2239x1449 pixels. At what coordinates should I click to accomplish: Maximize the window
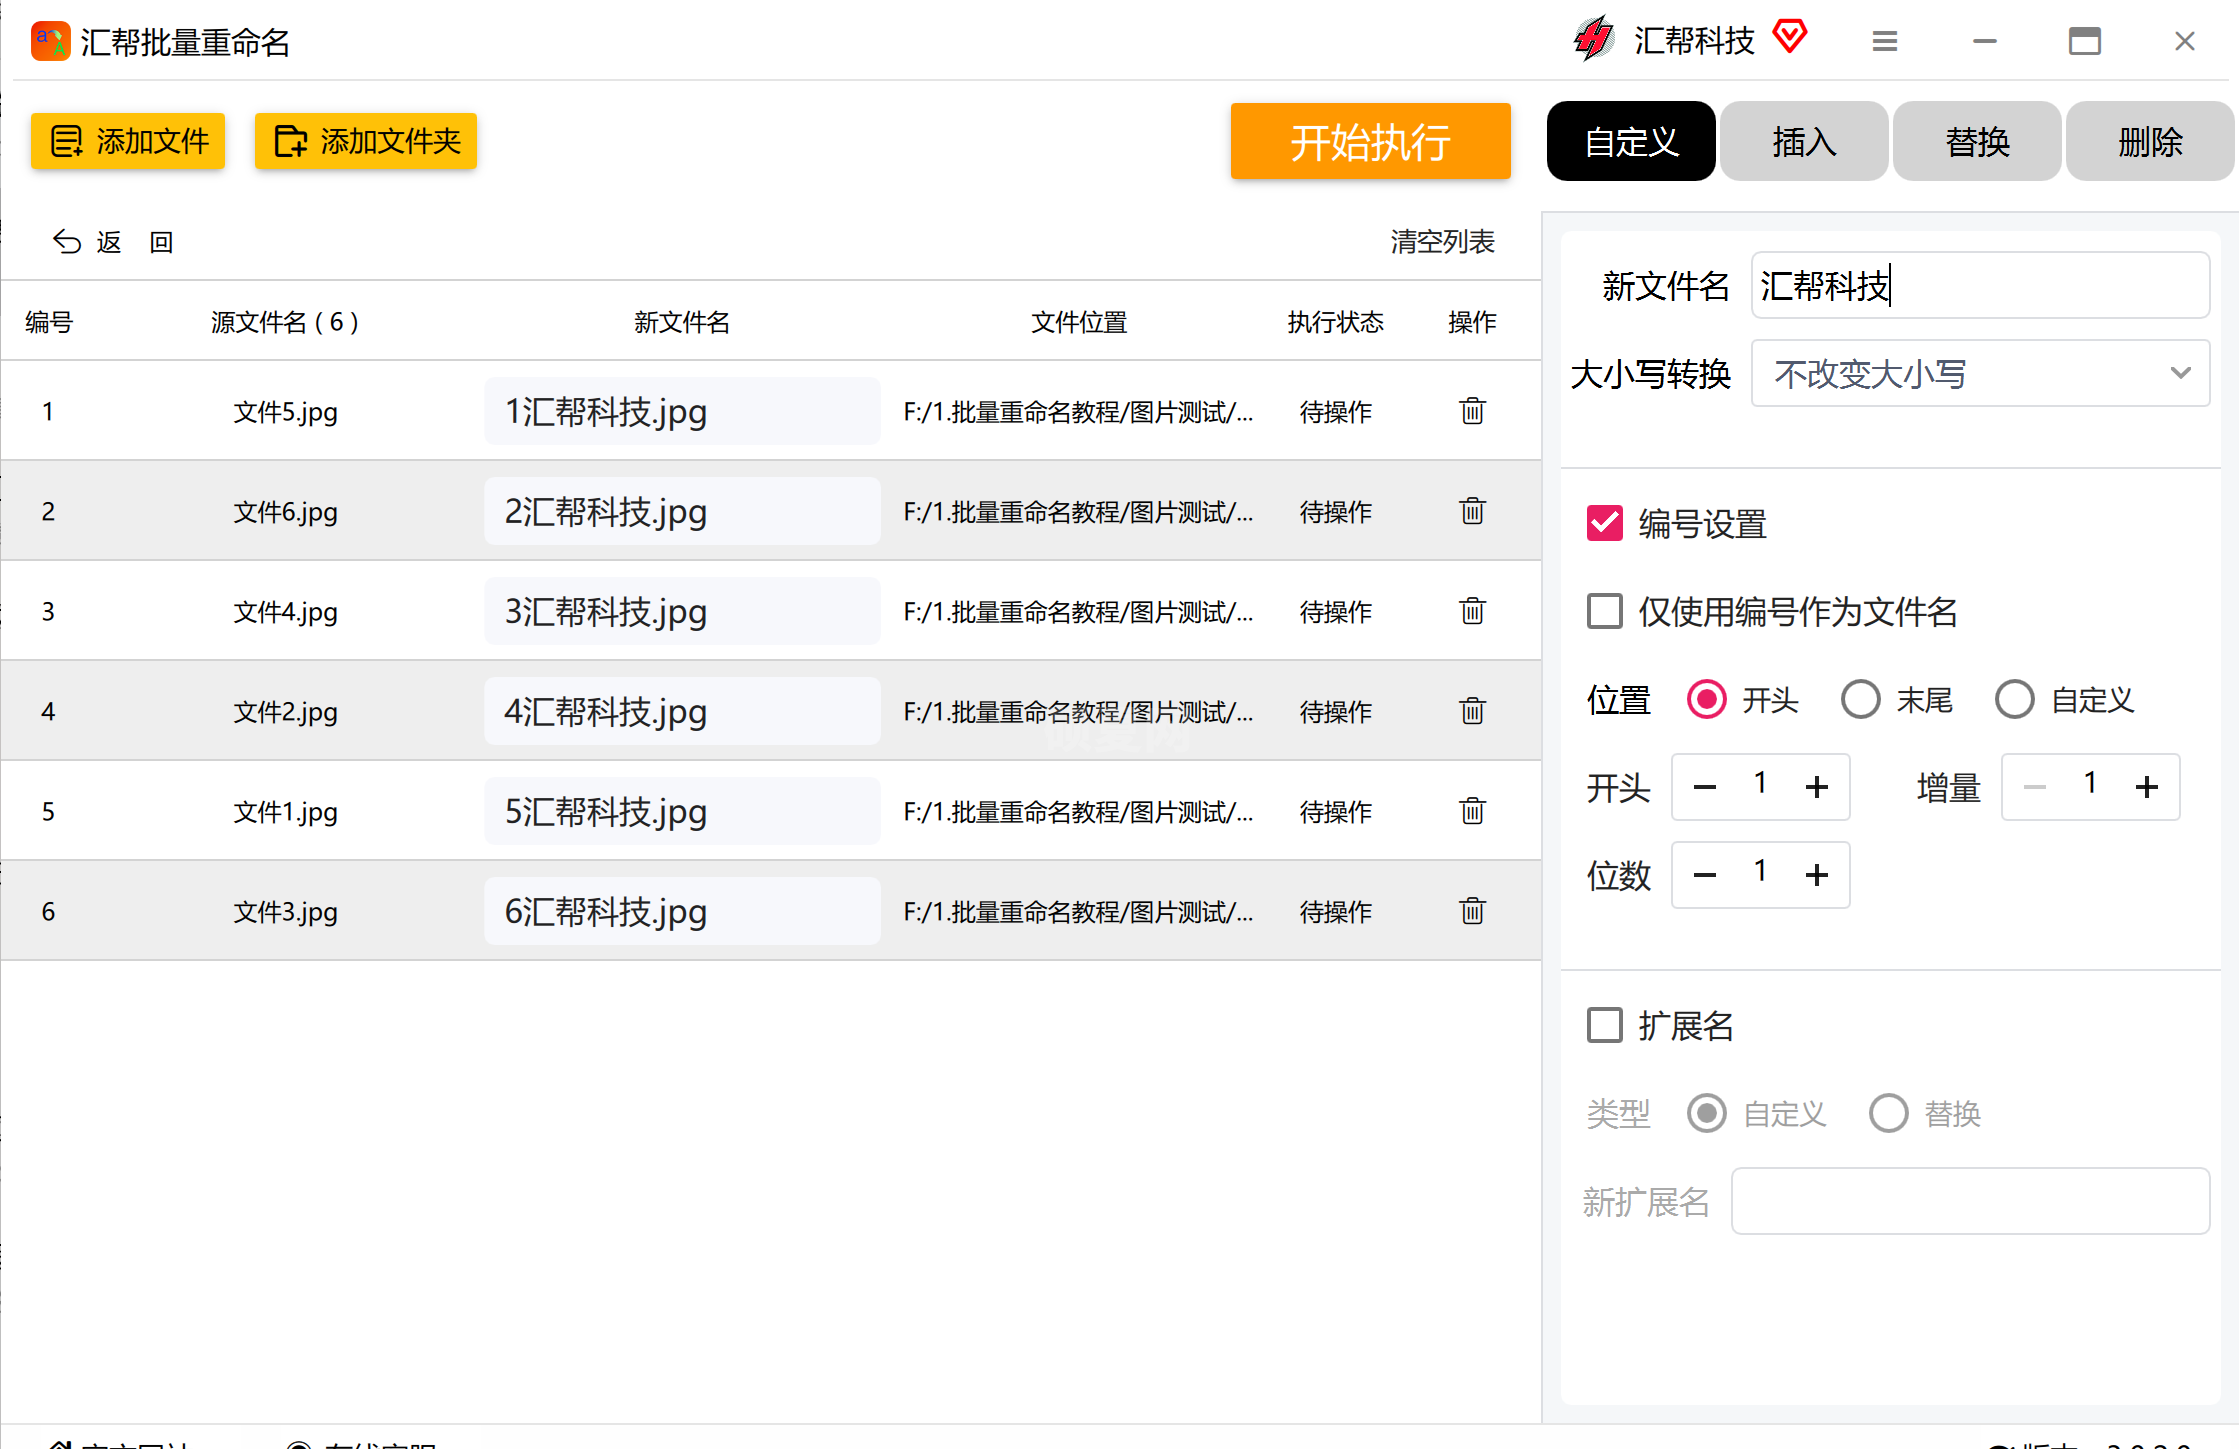[2084, 41]
